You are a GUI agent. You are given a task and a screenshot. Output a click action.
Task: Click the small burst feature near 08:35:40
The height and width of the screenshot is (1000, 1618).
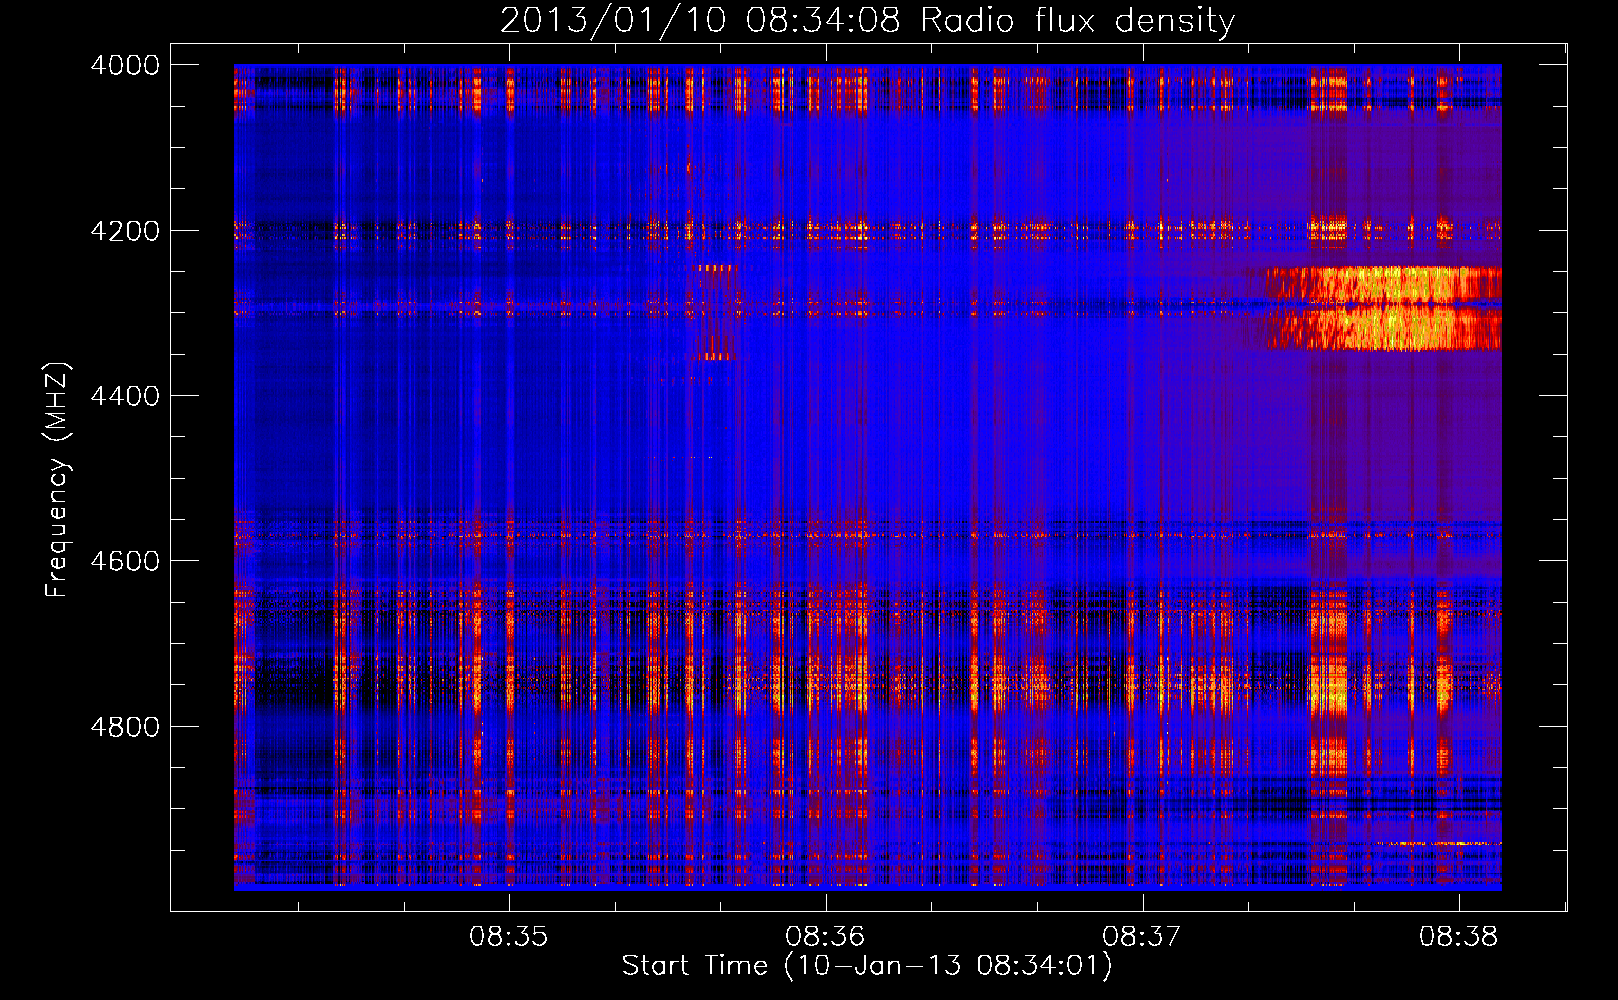(716, 312)
